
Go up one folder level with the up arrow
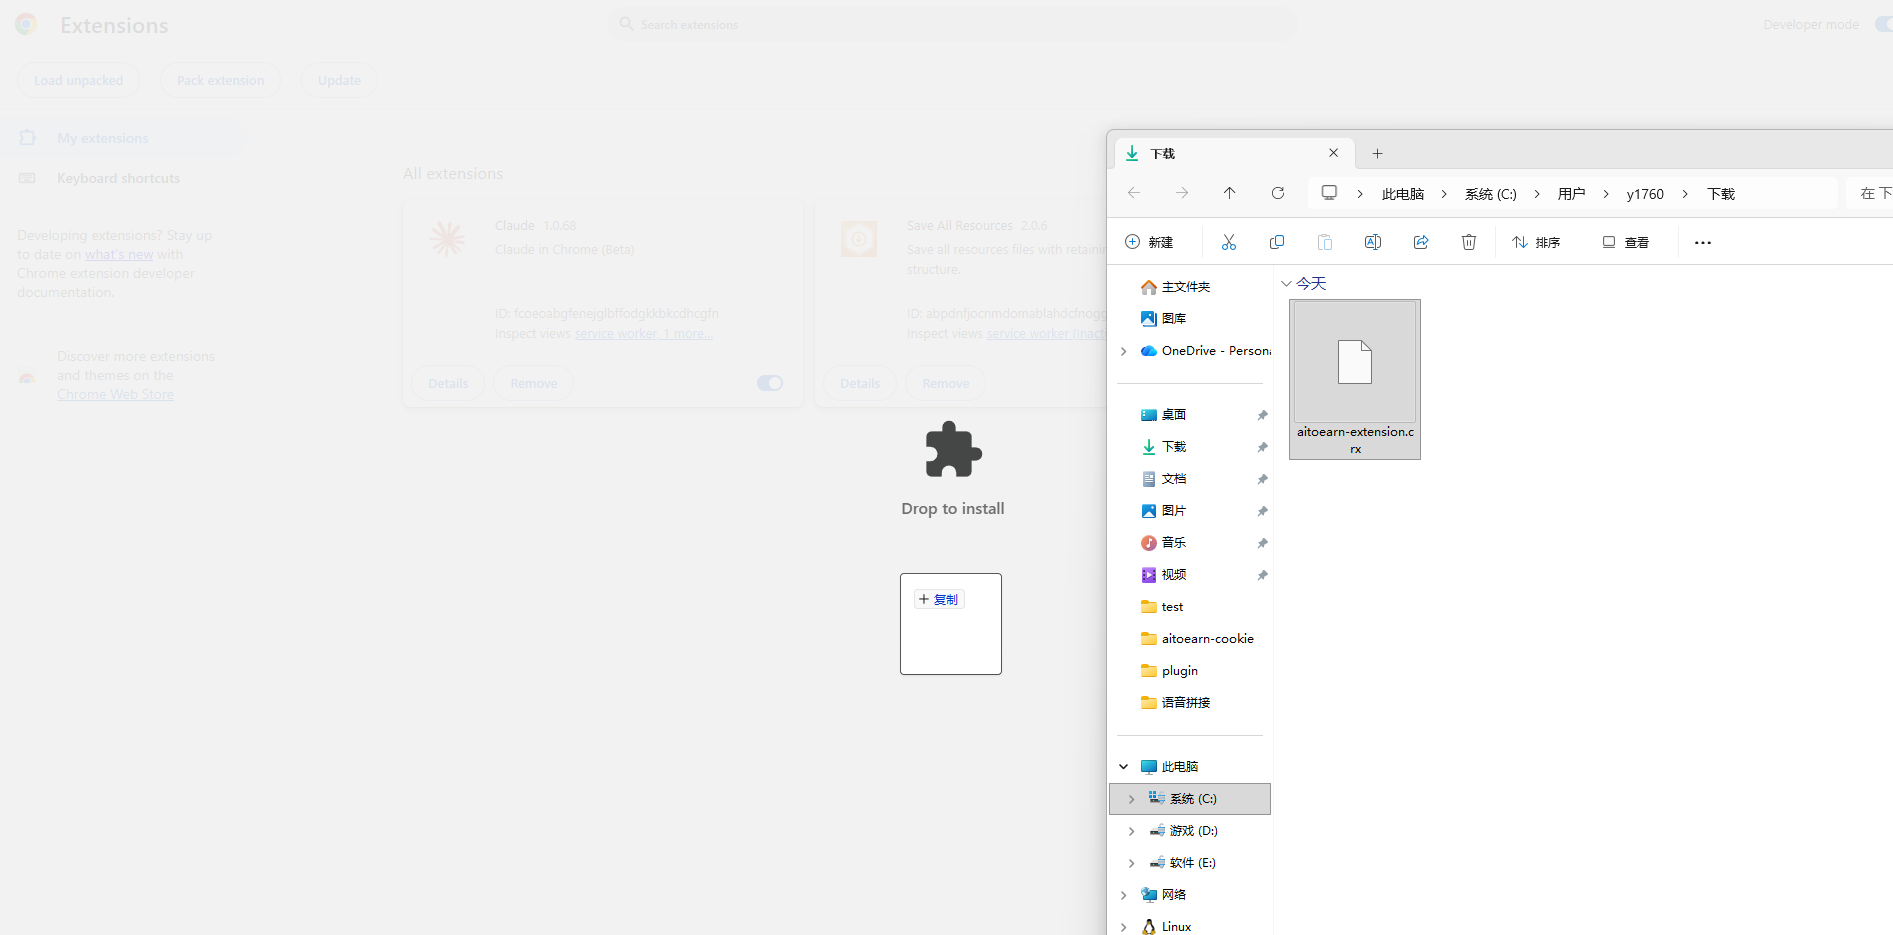coord(1229,193)
